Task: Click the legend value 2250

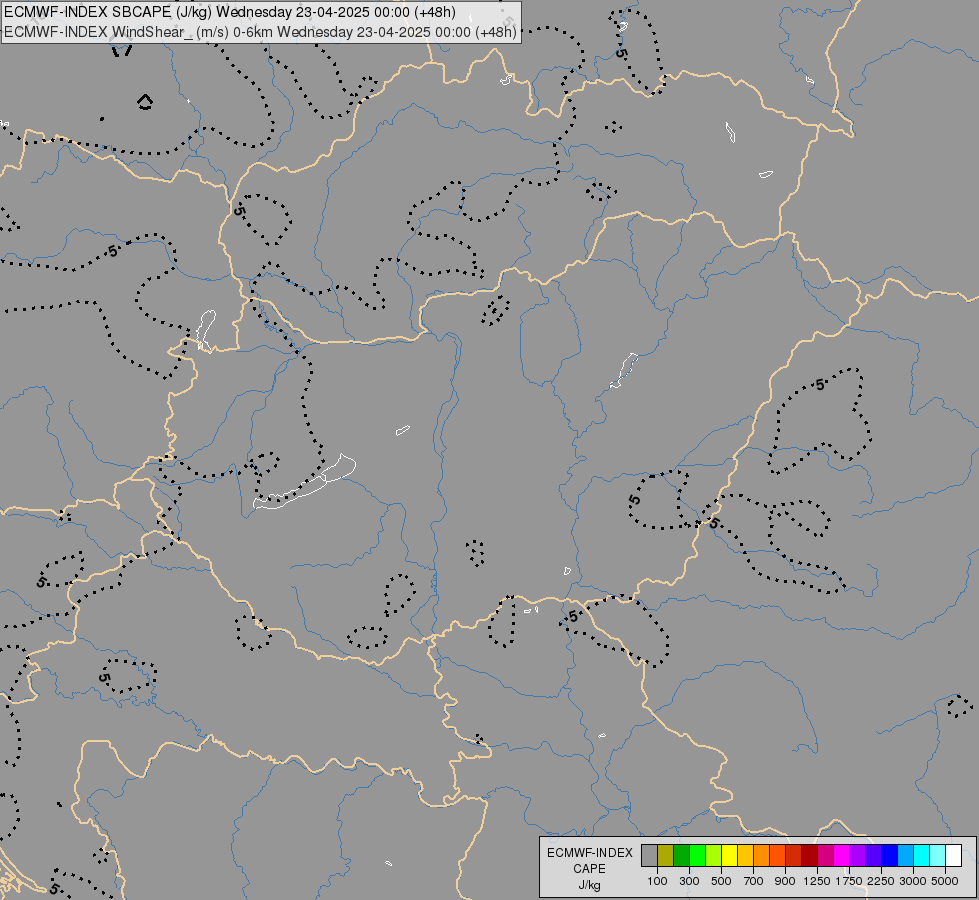Action: pyautogui.click(x=881, y=881)
